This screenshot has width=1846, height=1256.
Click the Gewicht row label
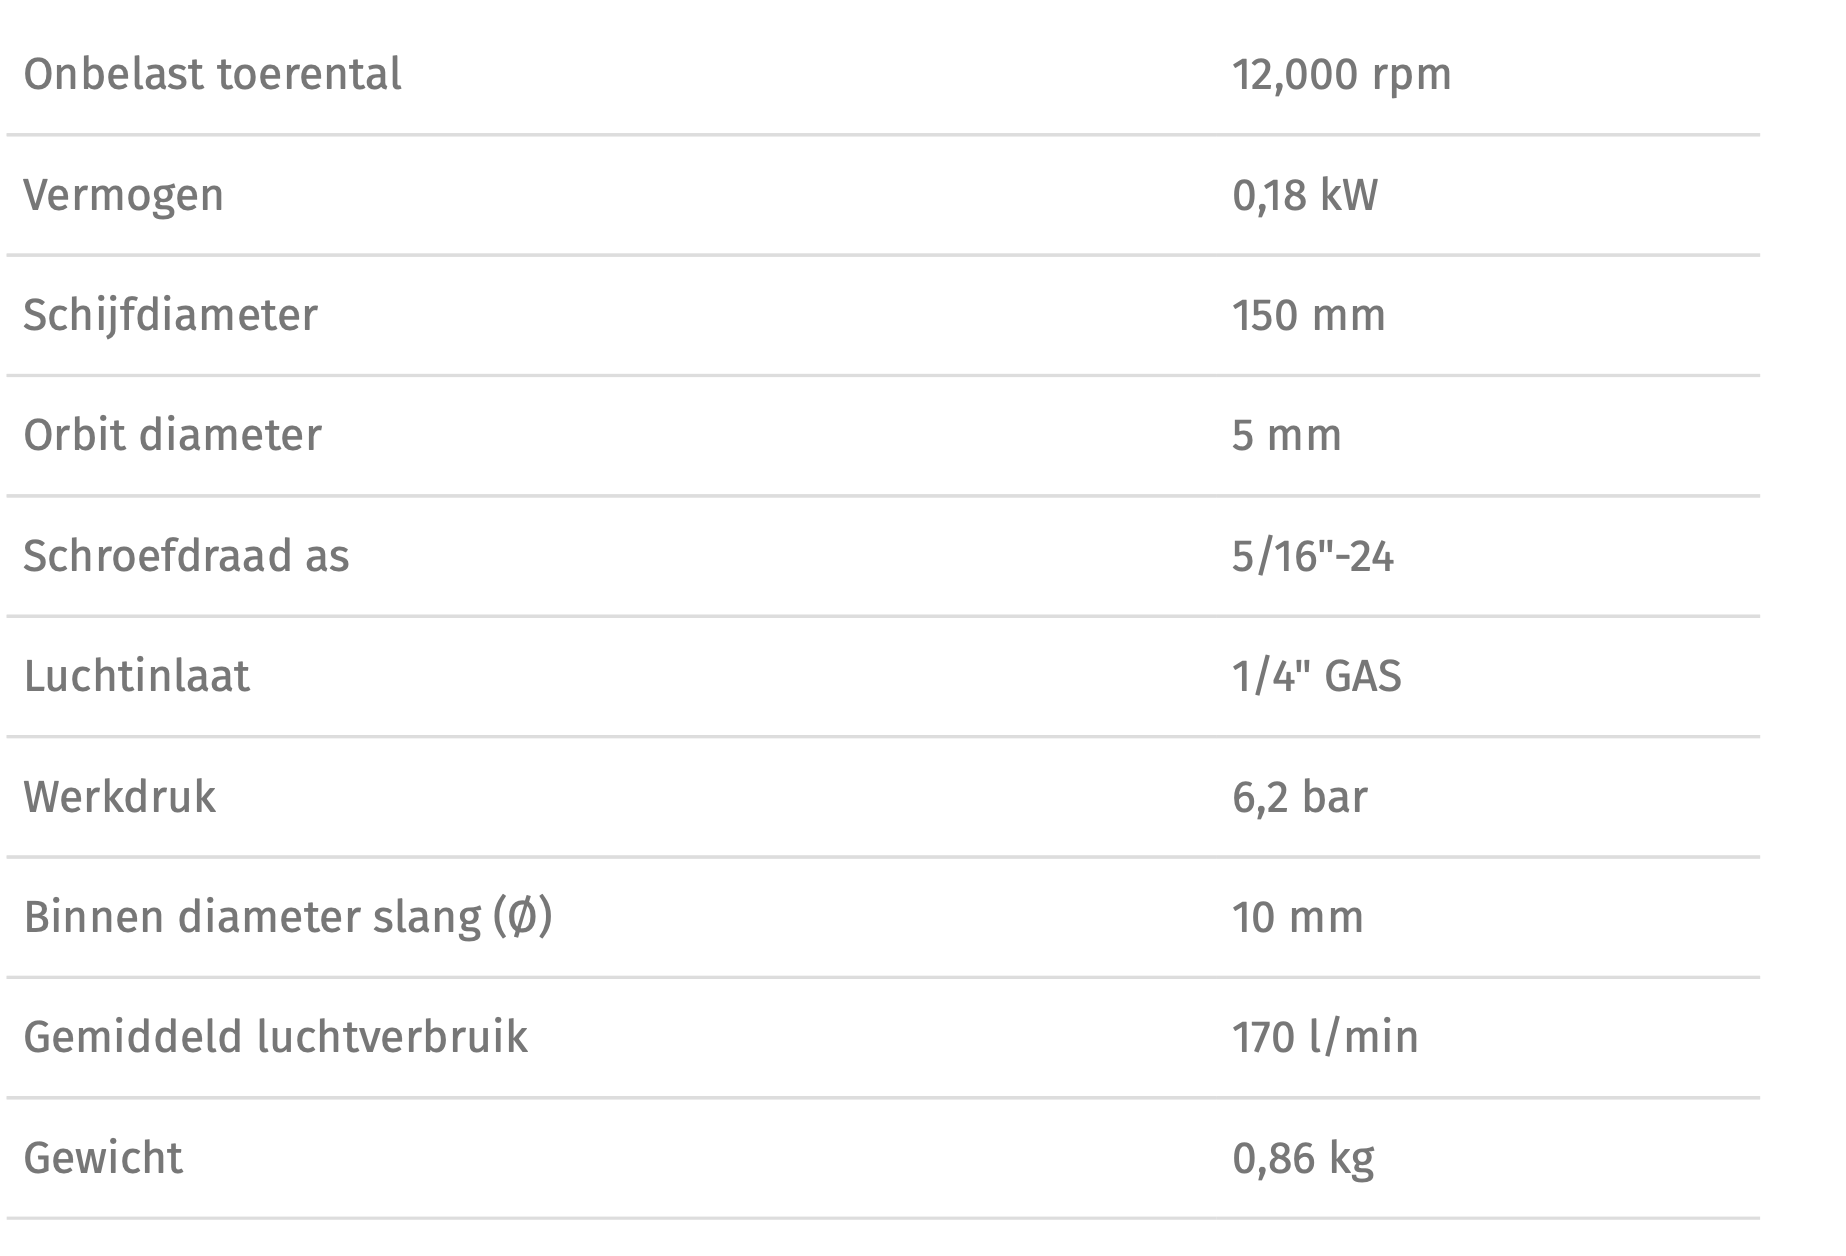[103, 1158]
